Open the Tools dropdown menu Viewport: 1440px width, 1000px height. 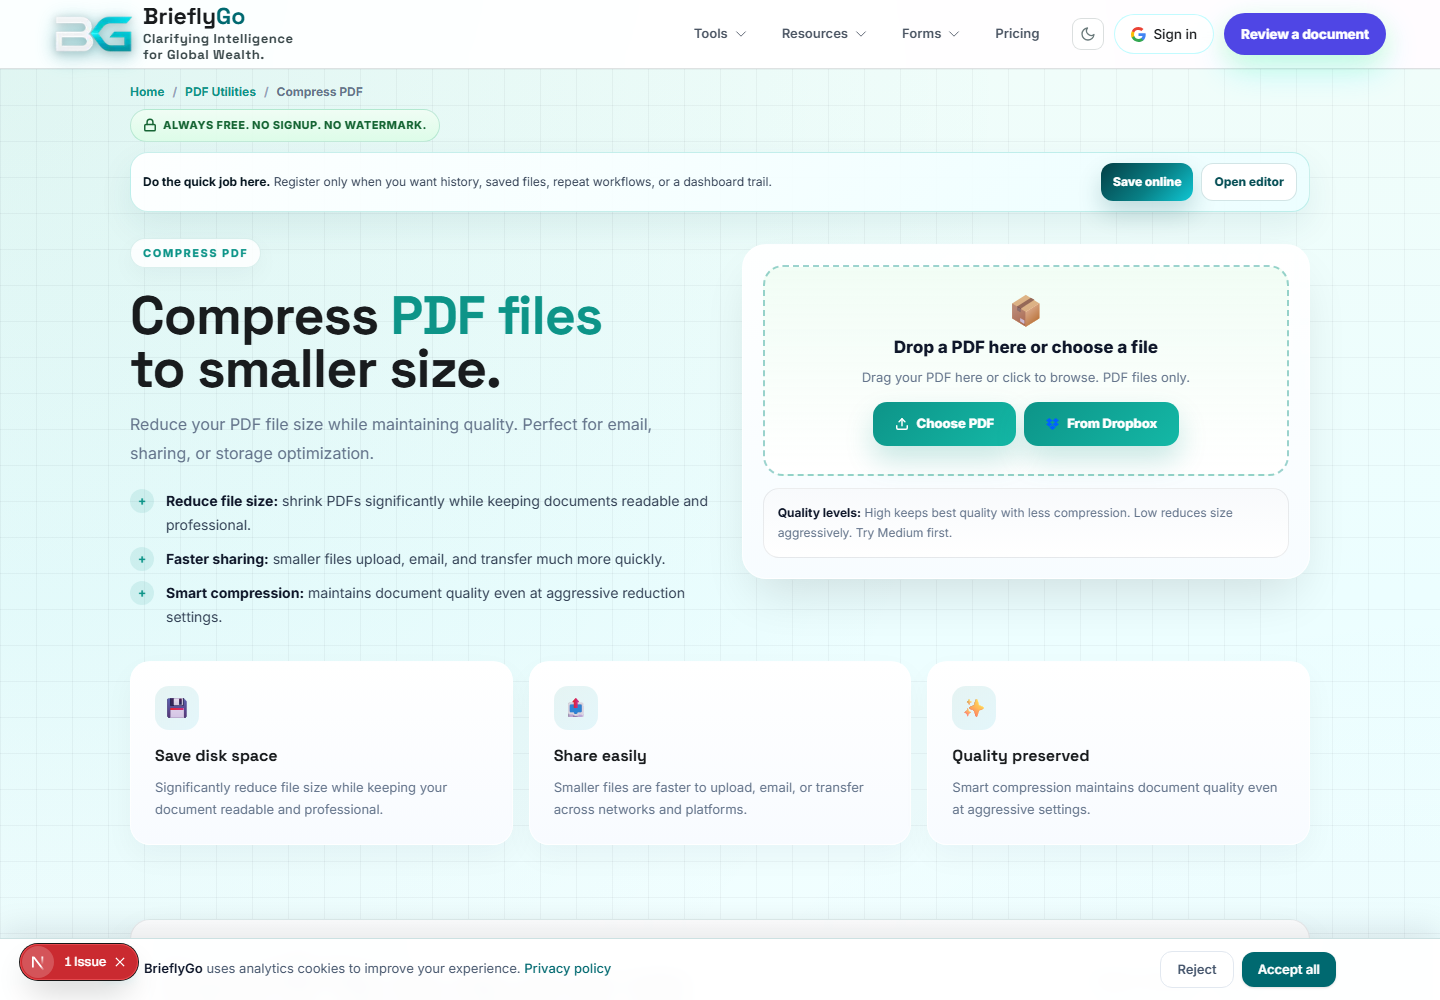click(720, 34)
